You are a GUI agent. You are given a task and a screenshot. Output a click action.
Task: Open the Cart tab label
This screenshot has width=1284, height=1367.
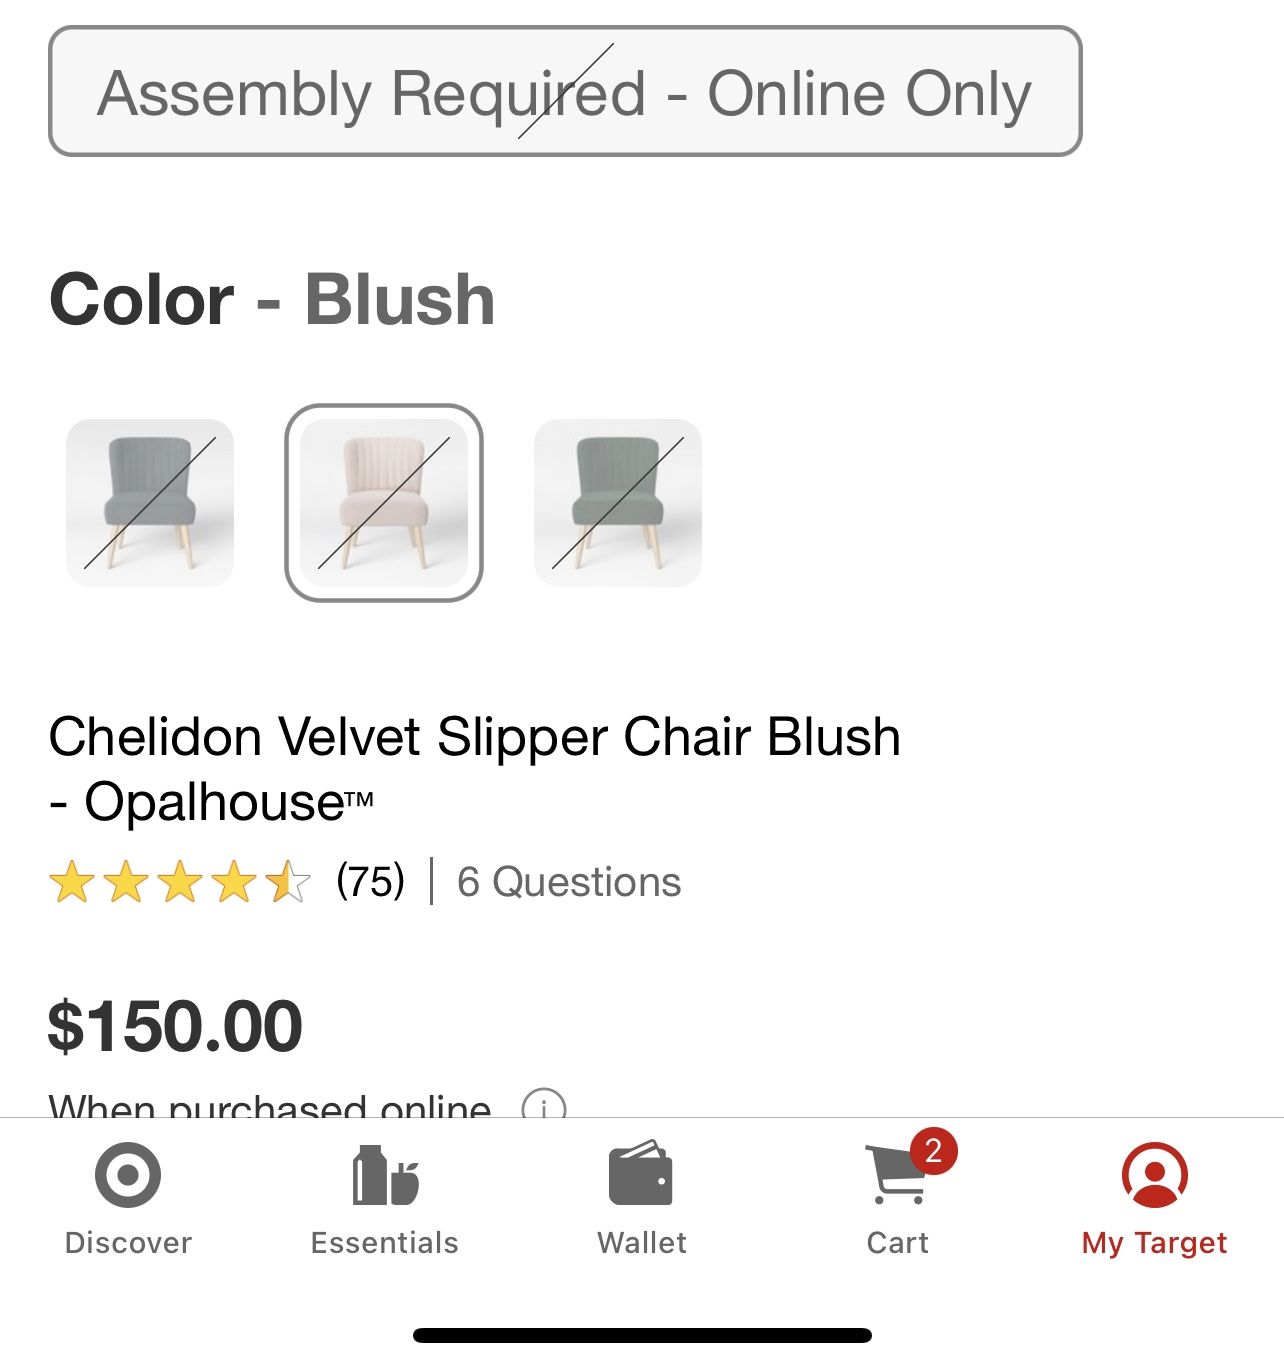(x=897, y=1242)
